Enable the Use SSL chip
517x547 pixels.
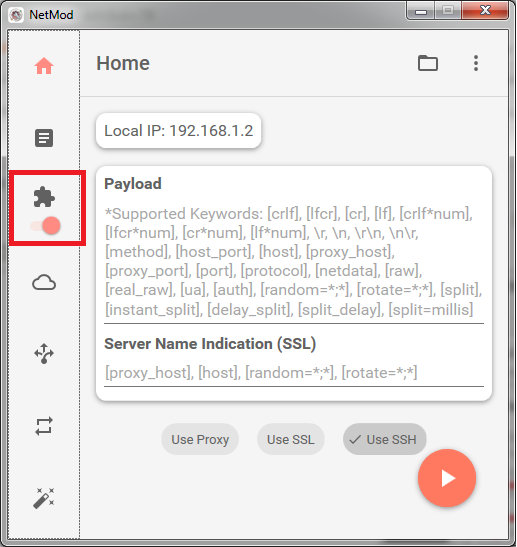[291, 439]
